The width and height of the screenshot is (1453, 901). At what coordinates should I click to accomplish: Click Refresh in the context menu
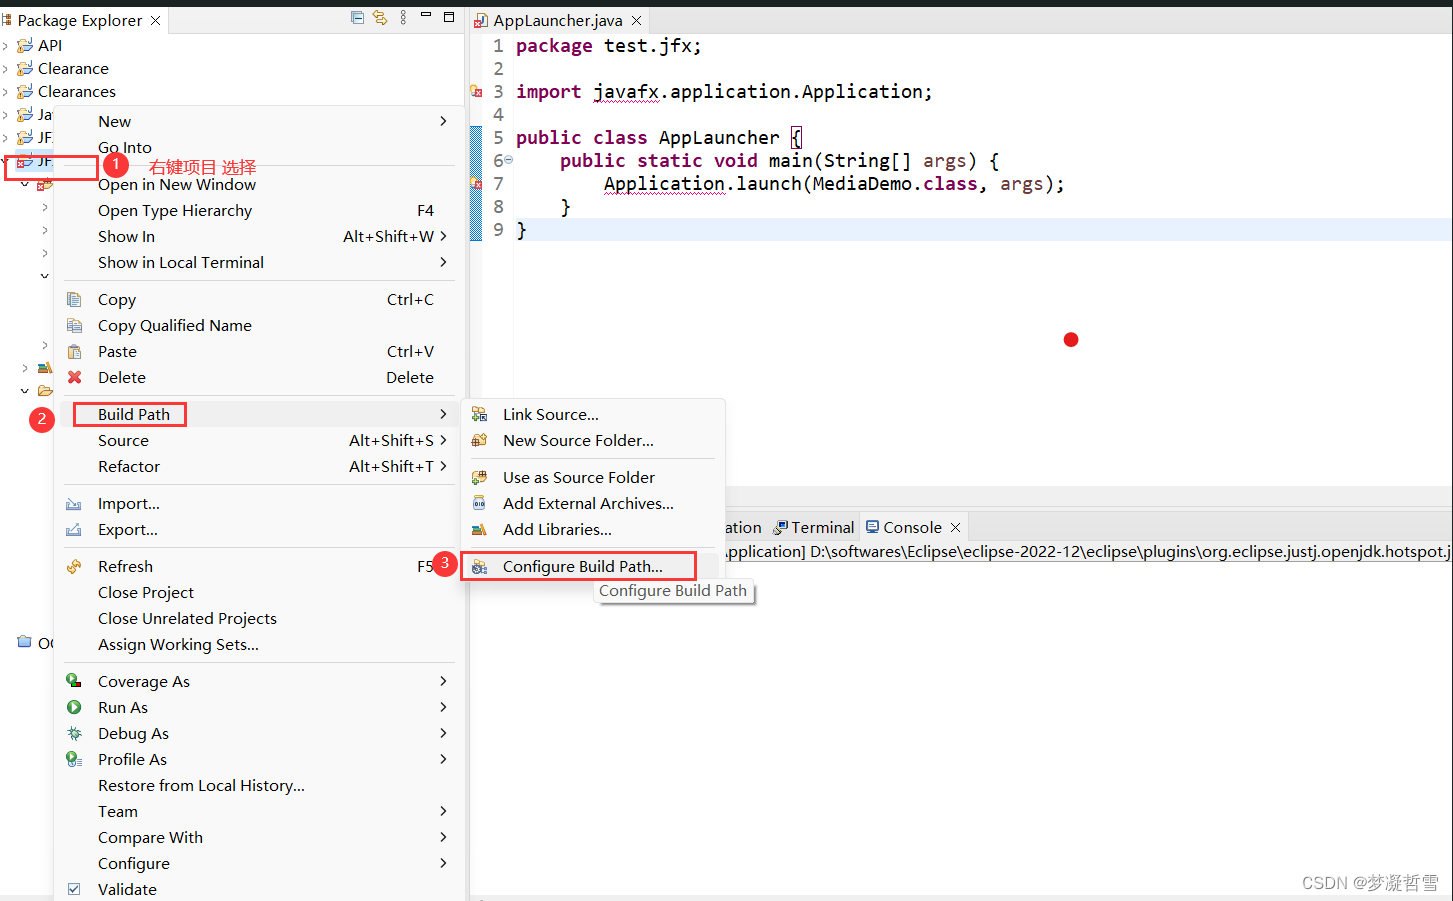[x=125, y=567]
